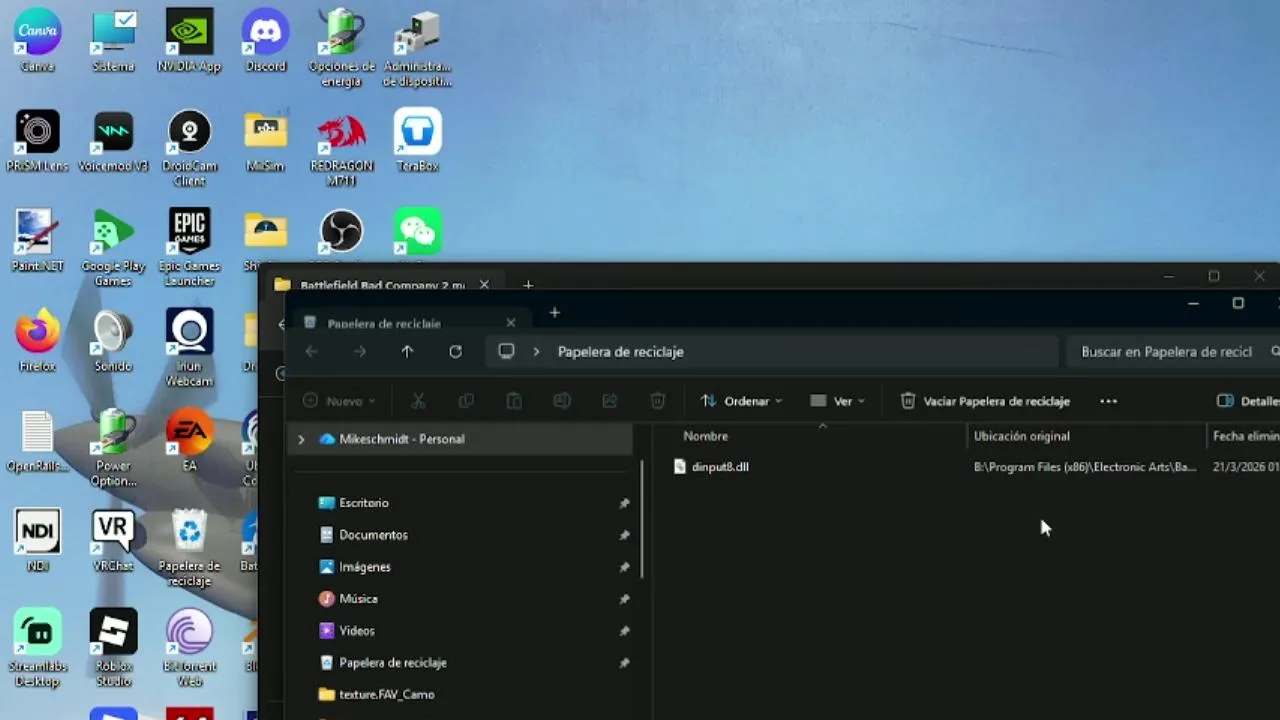Launch Iriun Webcam shortcut
The height and width of the screenshot is (720, 1280).
(x=189, y=347)
